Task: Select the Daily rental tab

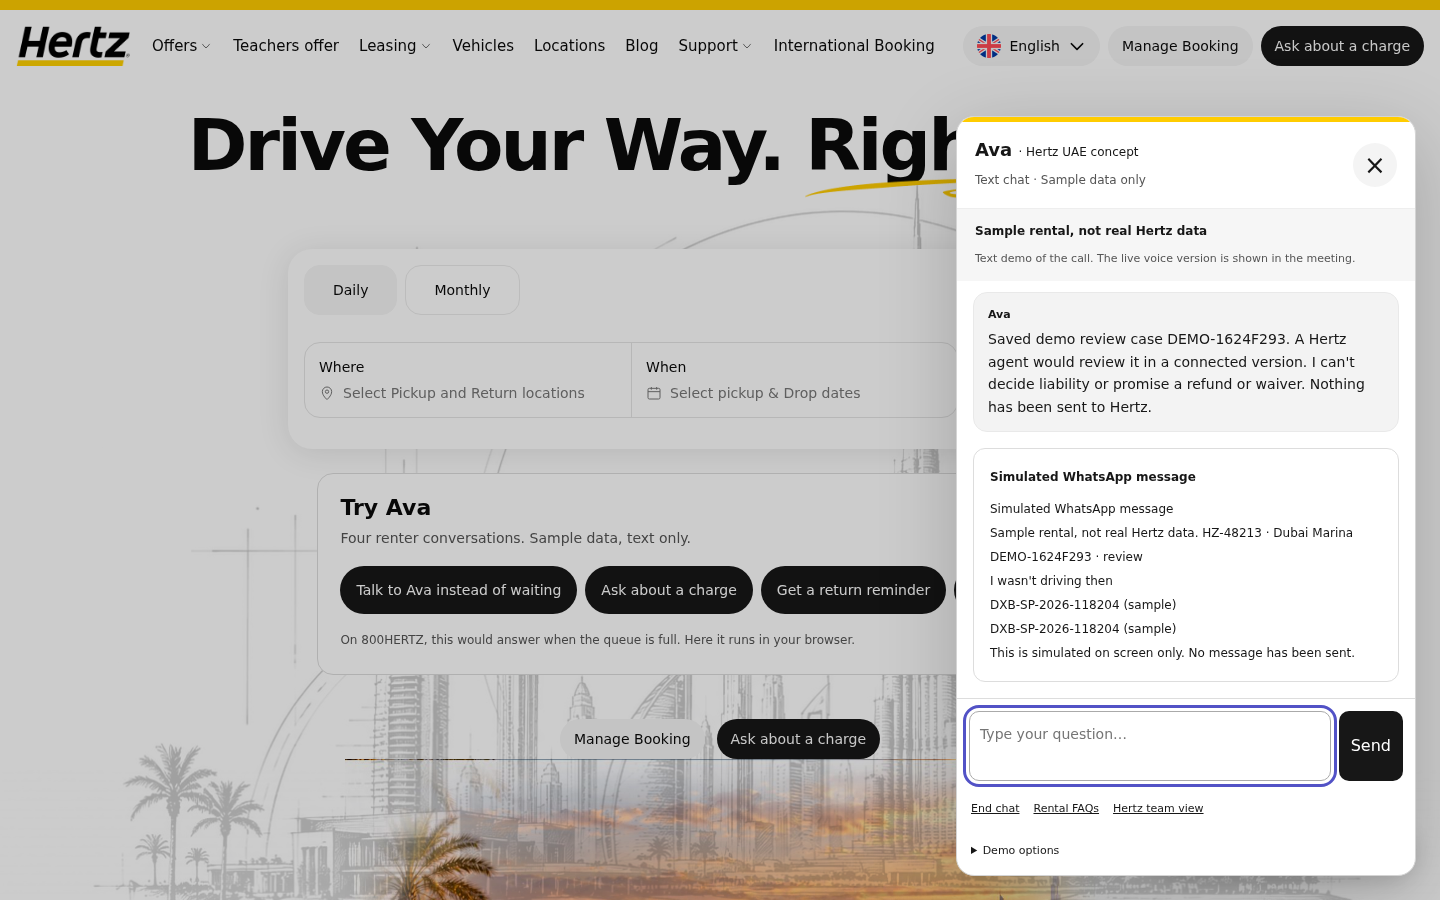Action: pos(350,290)
